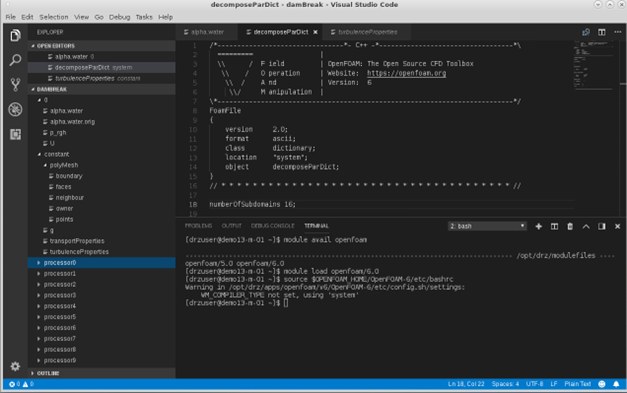Screen dimensions: 627x393
Task: Open the View menu
Action: (x=81, y=17)
